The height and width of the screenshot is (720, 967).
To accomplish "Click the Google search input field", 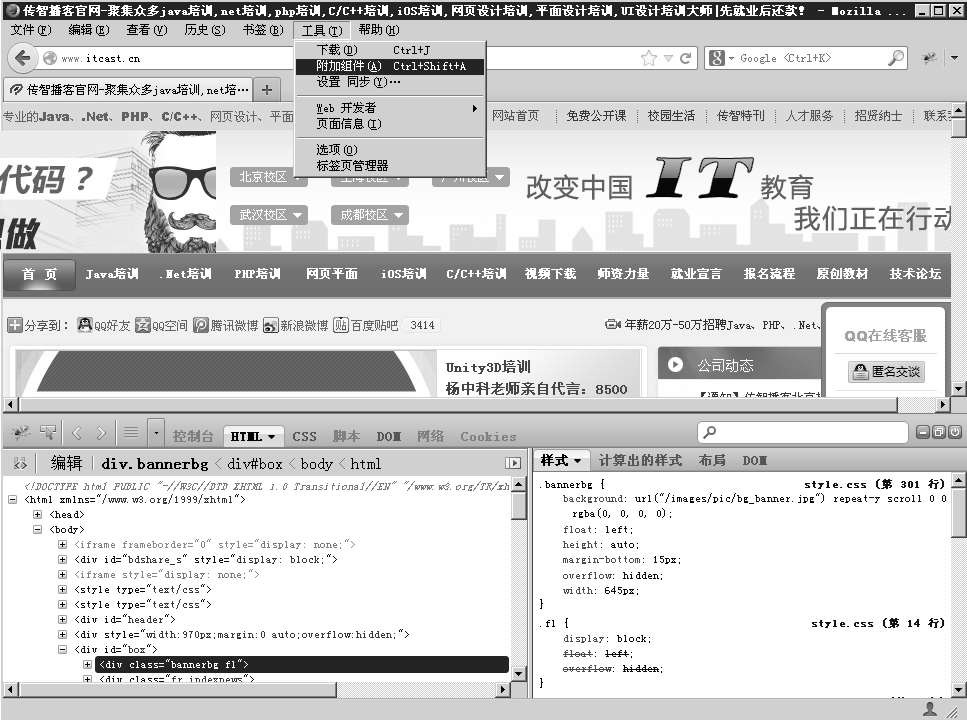I will click(808, 58).
